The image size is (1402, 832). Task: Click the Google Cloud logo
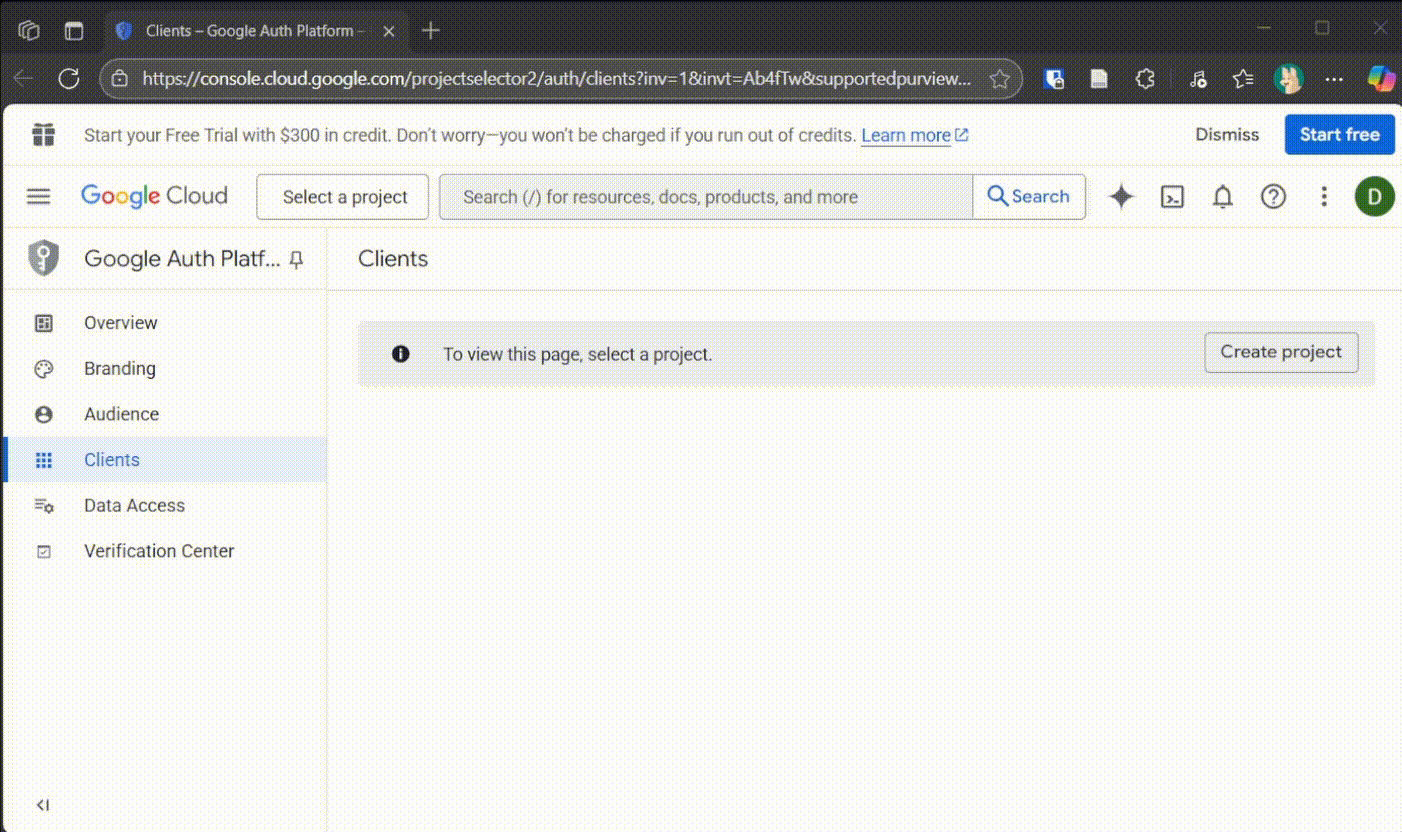click(154, 196)
